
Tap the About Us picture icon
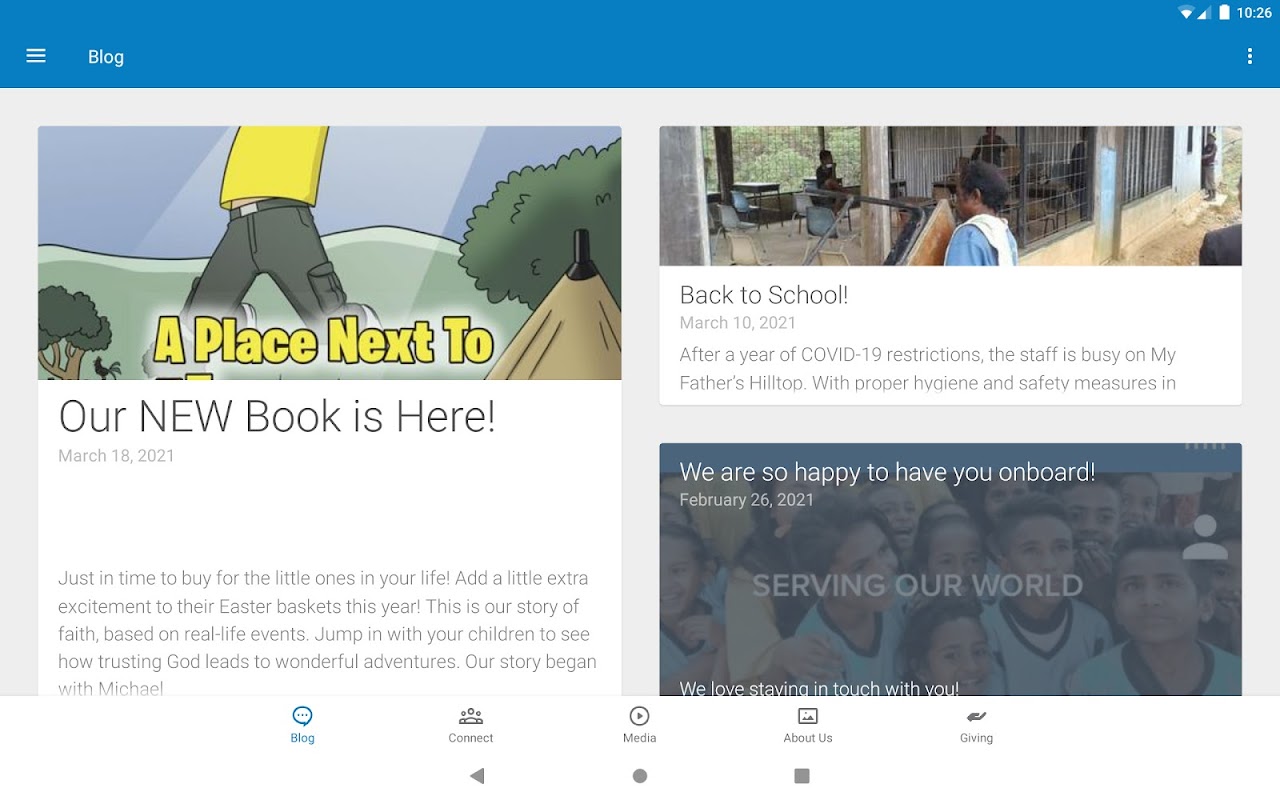pyautogui.click(x=808, y=716)
